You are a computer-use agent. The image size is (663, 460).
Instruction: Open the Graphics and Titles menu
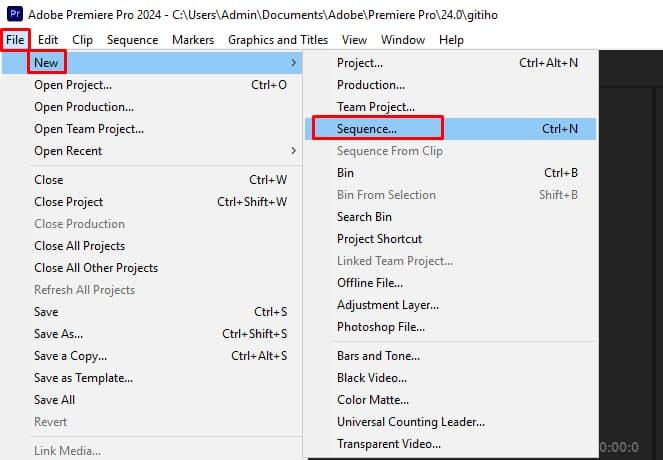278,40
